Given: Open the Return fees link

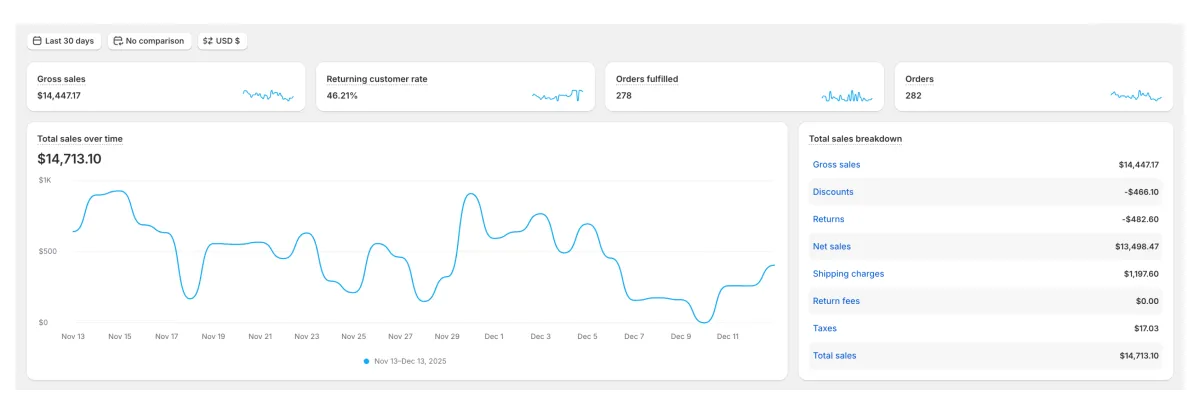Looking at the screenshot, I should [836, 301].
